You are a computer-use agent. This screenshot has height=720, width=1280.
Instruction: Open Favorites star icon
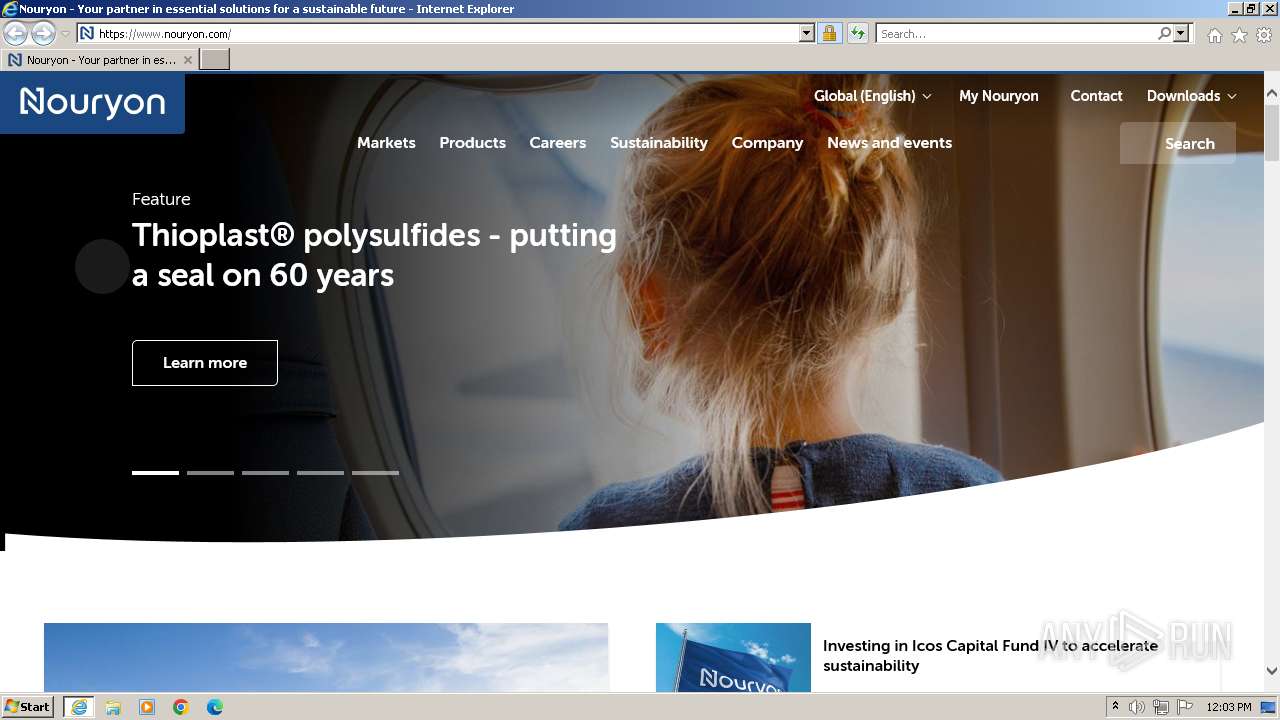[1239, 35]
